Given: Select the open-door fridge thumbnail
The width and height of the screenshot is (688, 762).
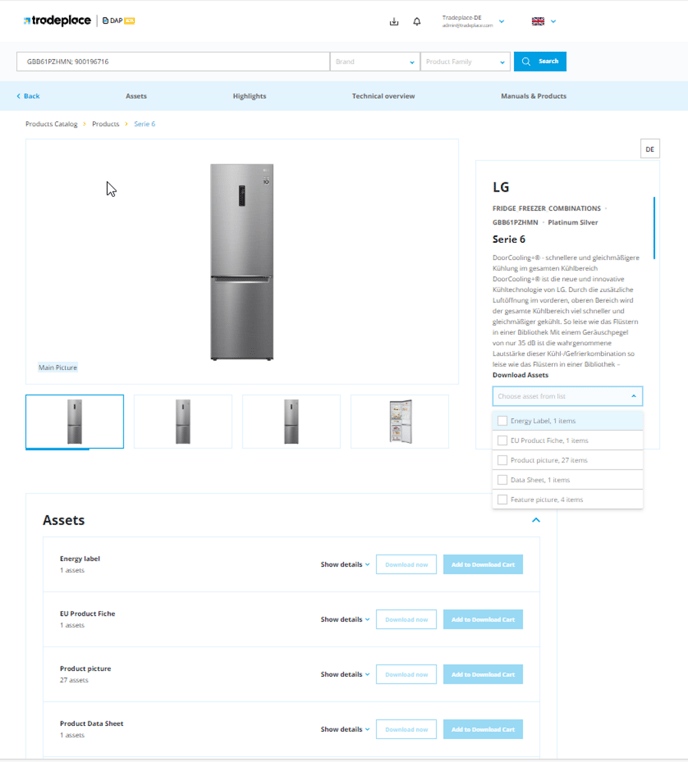Looking at the screenshot, I should (x=399, y=421).
